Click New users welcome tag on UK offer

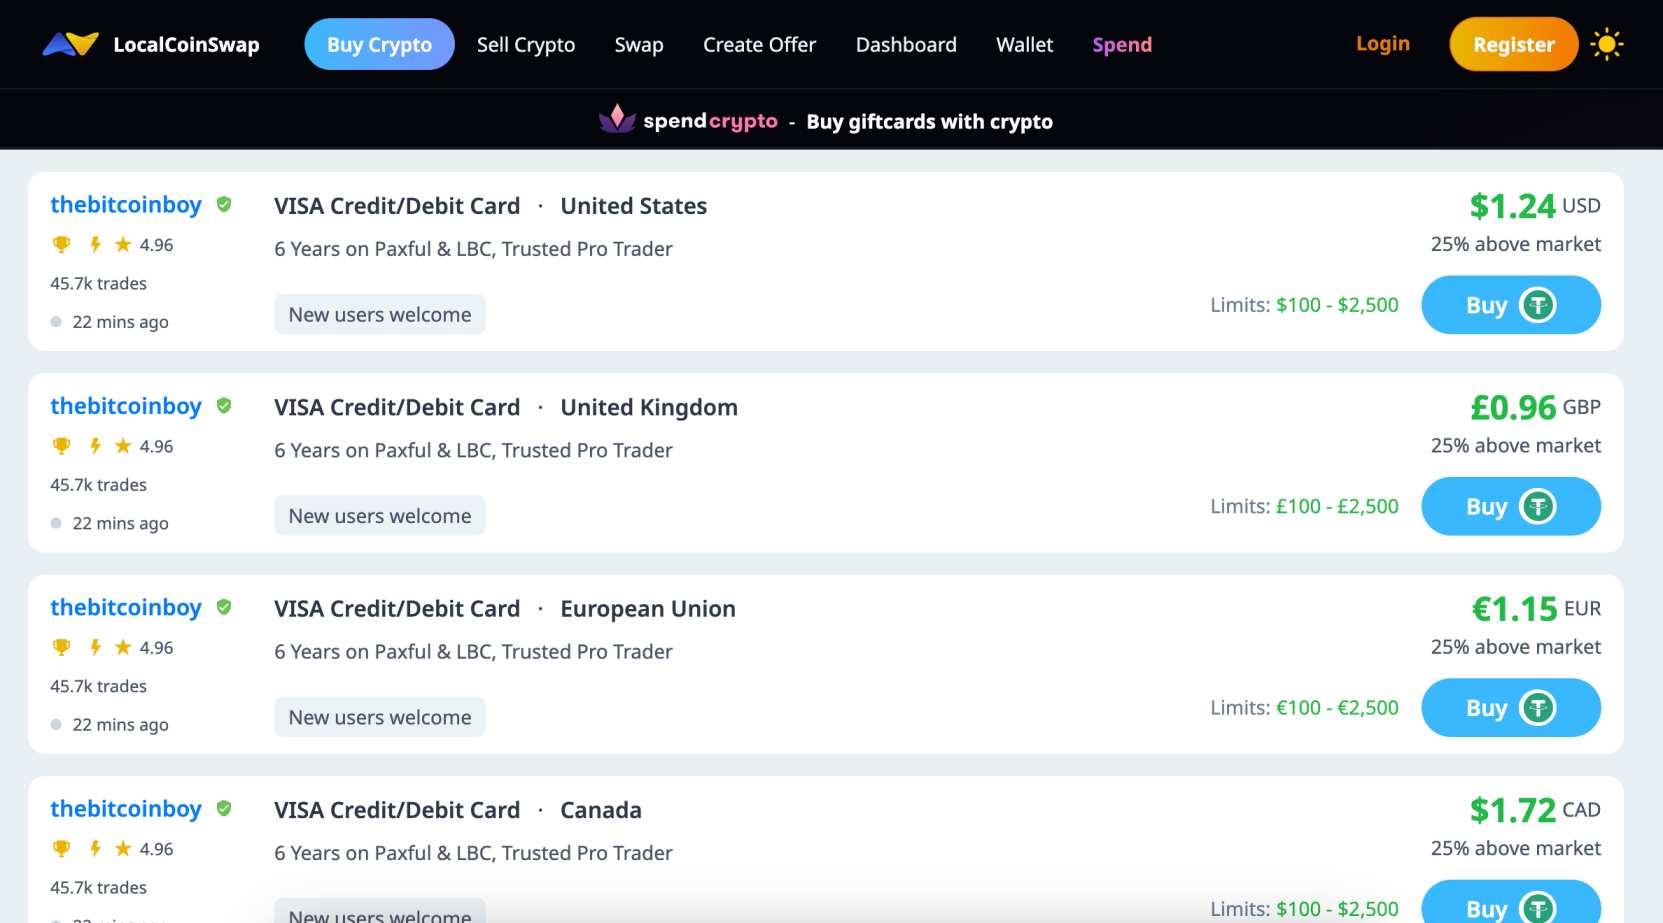379,516
